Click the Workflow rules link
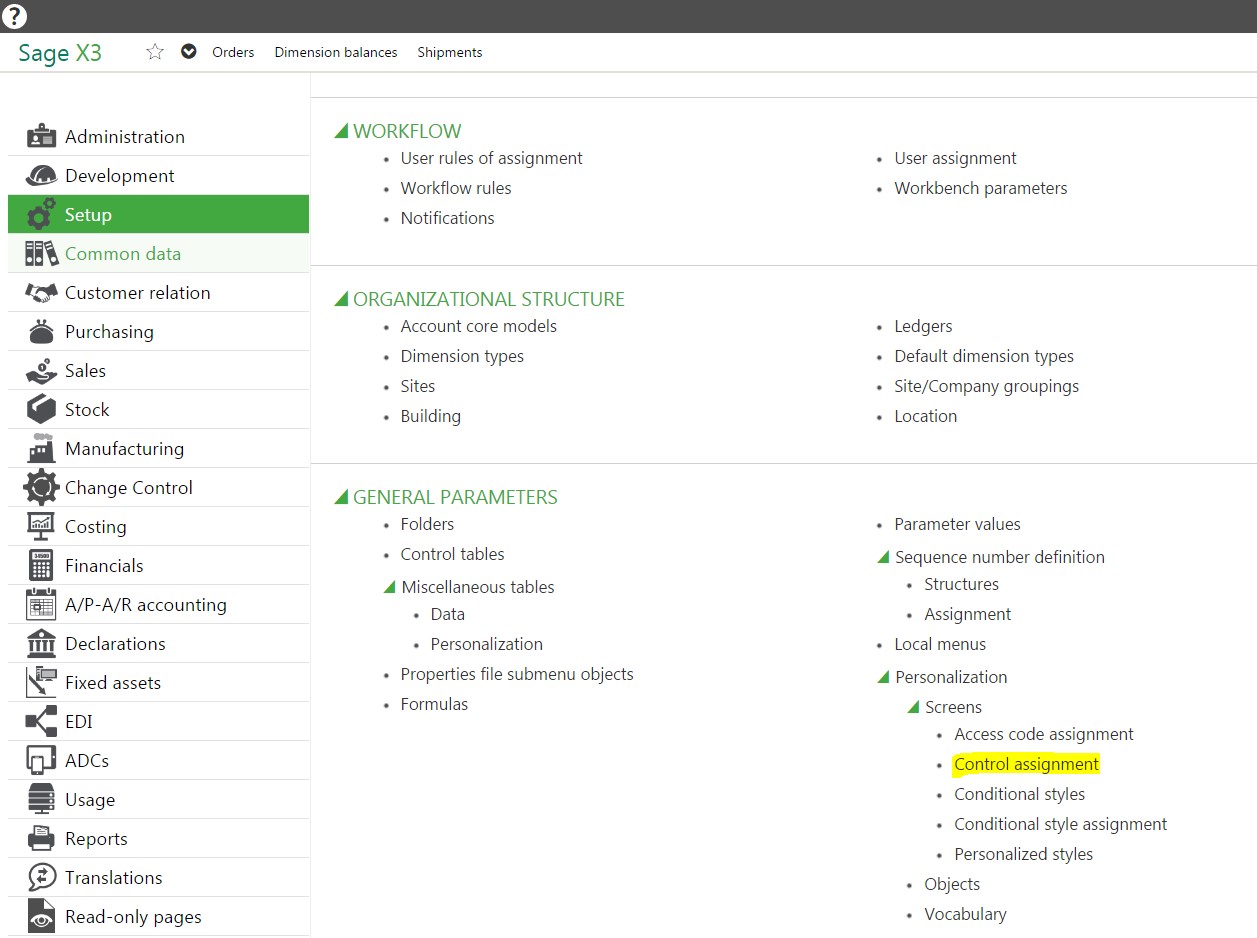This screenshot has width=1257, height=938. click(x=456, y=188)
